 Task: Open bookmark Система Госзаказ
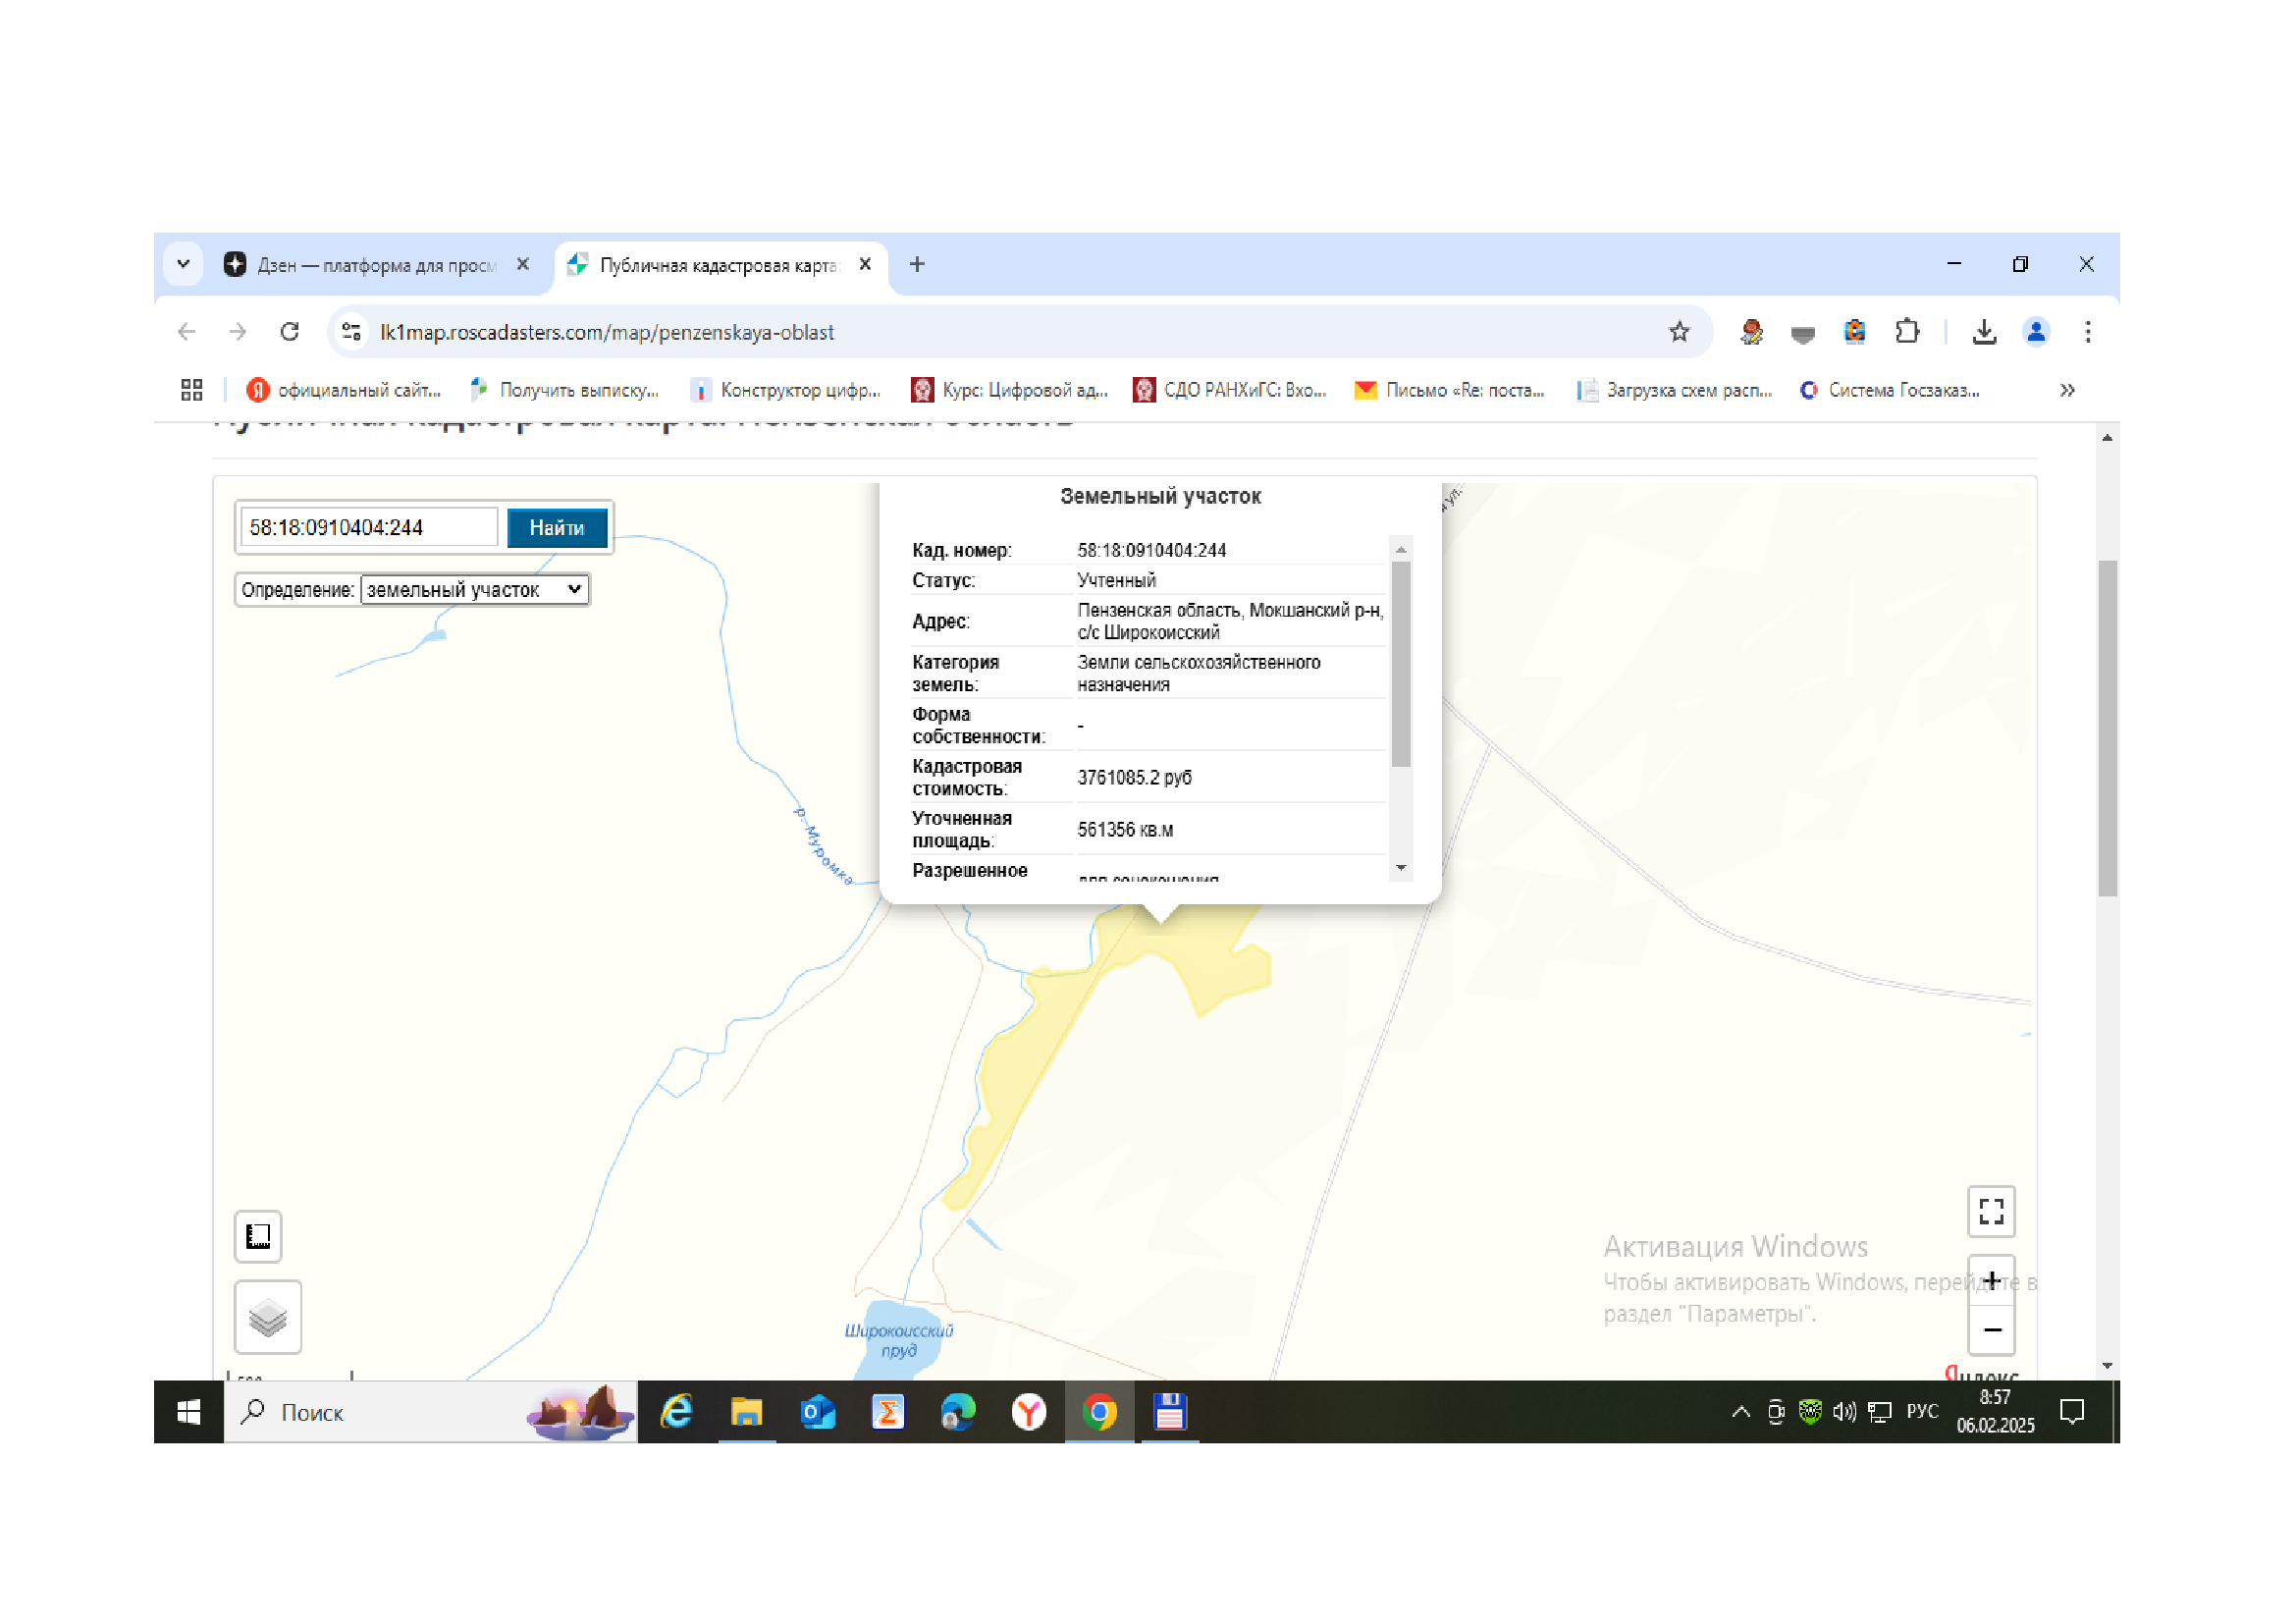tap(1890, 390)
